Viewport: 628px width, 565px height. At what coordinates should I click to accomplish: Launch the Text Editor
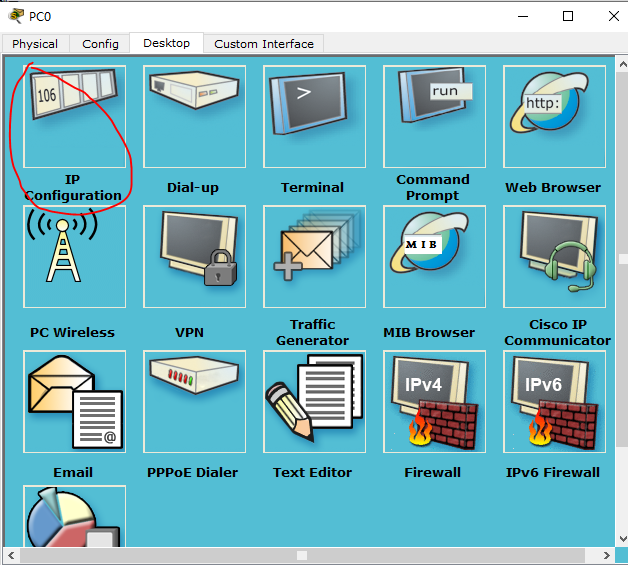314,402
